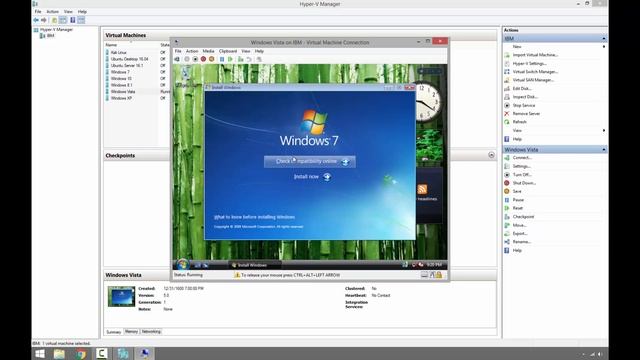Click the red Shut Down icon in VM toolbar
Image resolution: width=640 pixels, height=360 pixels.
pos(203,59)
